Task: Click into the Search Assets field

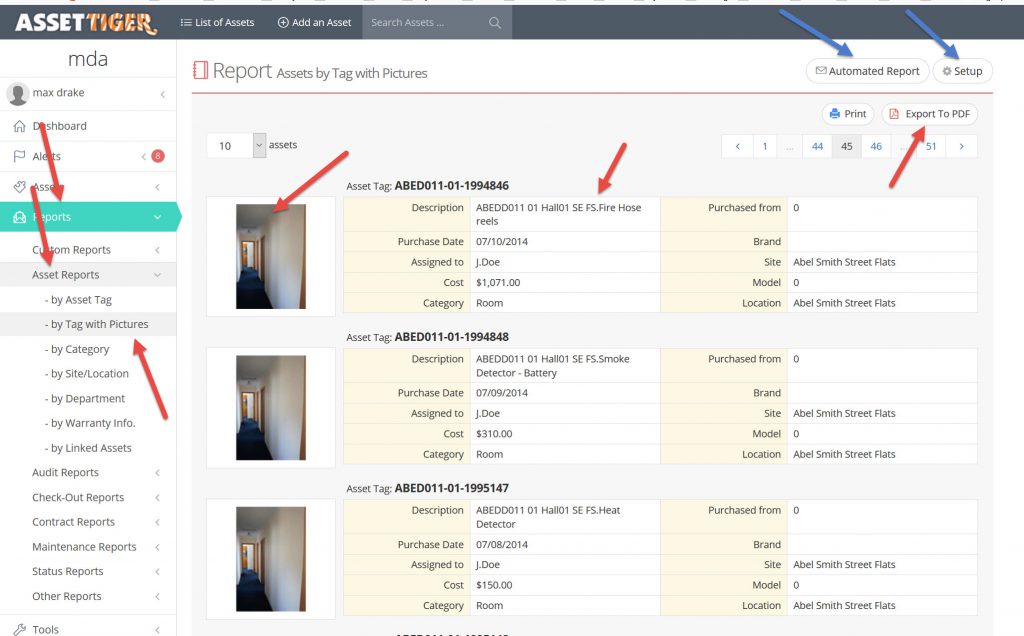Action: 425,23
